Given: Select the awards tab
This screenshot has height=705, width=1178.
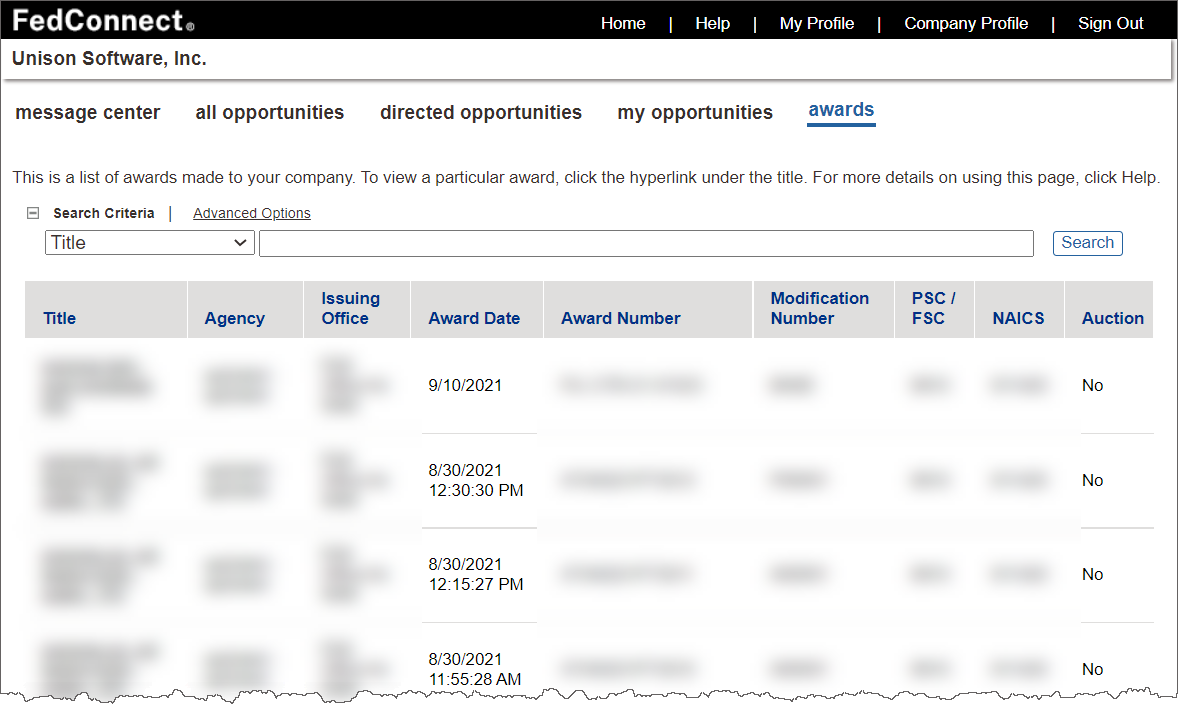Looking at the screenshot, I should [841, 111].
